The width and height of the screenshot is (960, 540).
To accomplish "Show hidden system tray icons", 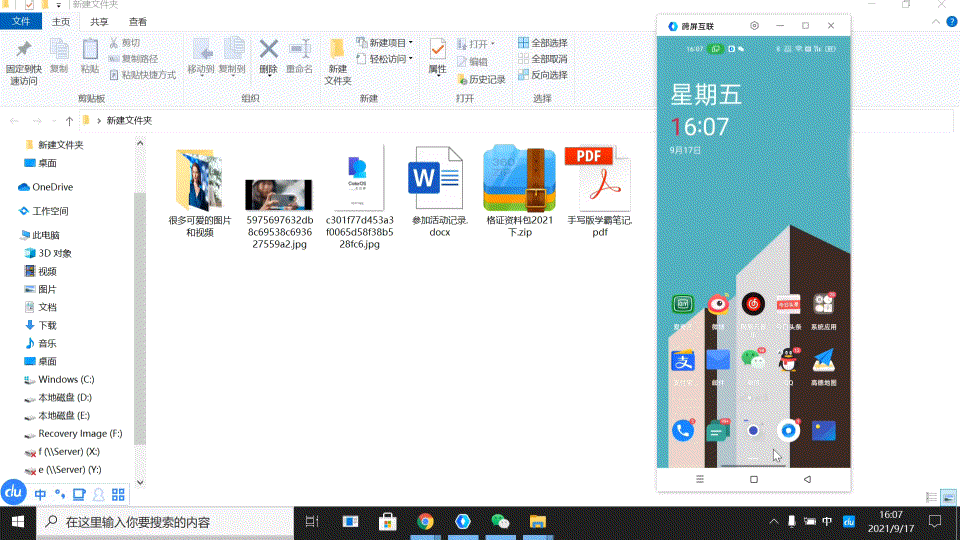I will pos(774,522).
